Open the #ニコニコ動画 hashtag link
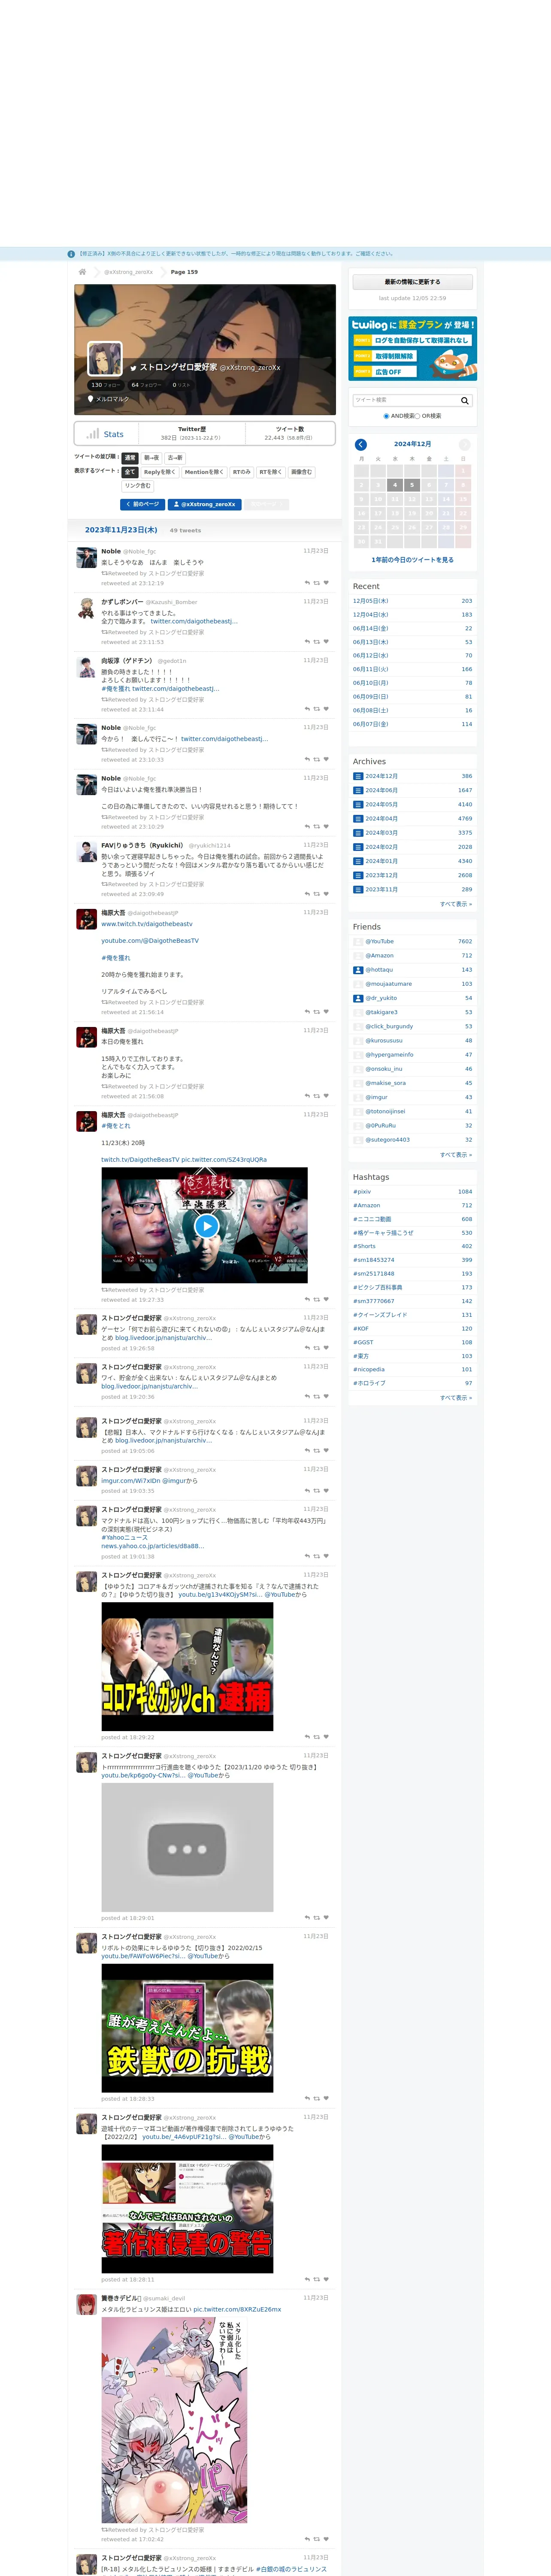The height and width of the screenshot is (2576, 551). pos(372,1219)
